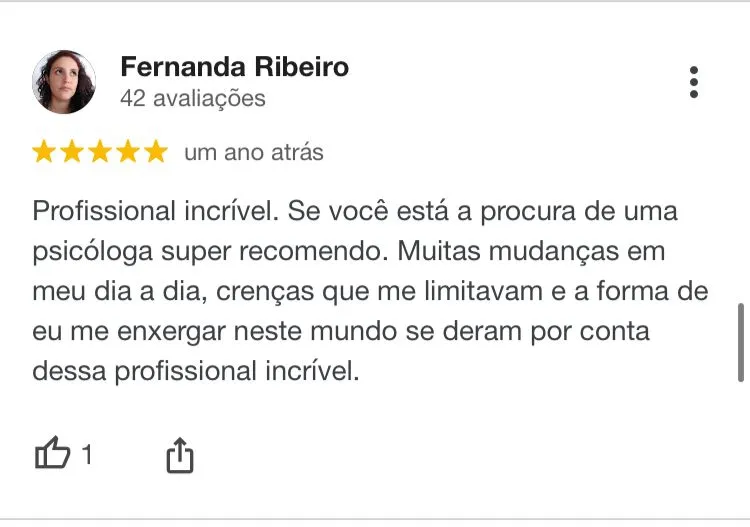The image size is (750, 527).
Task: Click the second yellow rating star
Action: (x=72, y=152)
